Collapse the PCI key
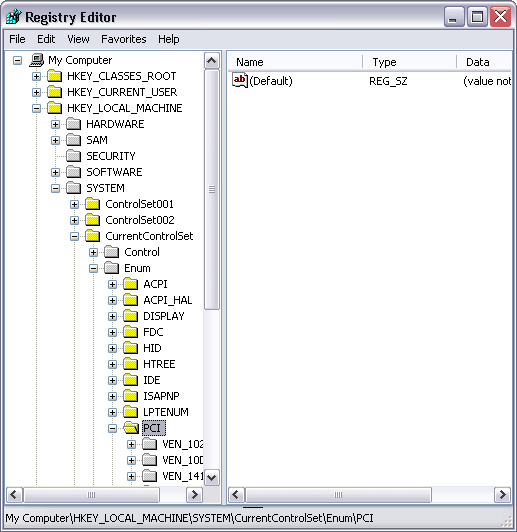 [112, 428]
